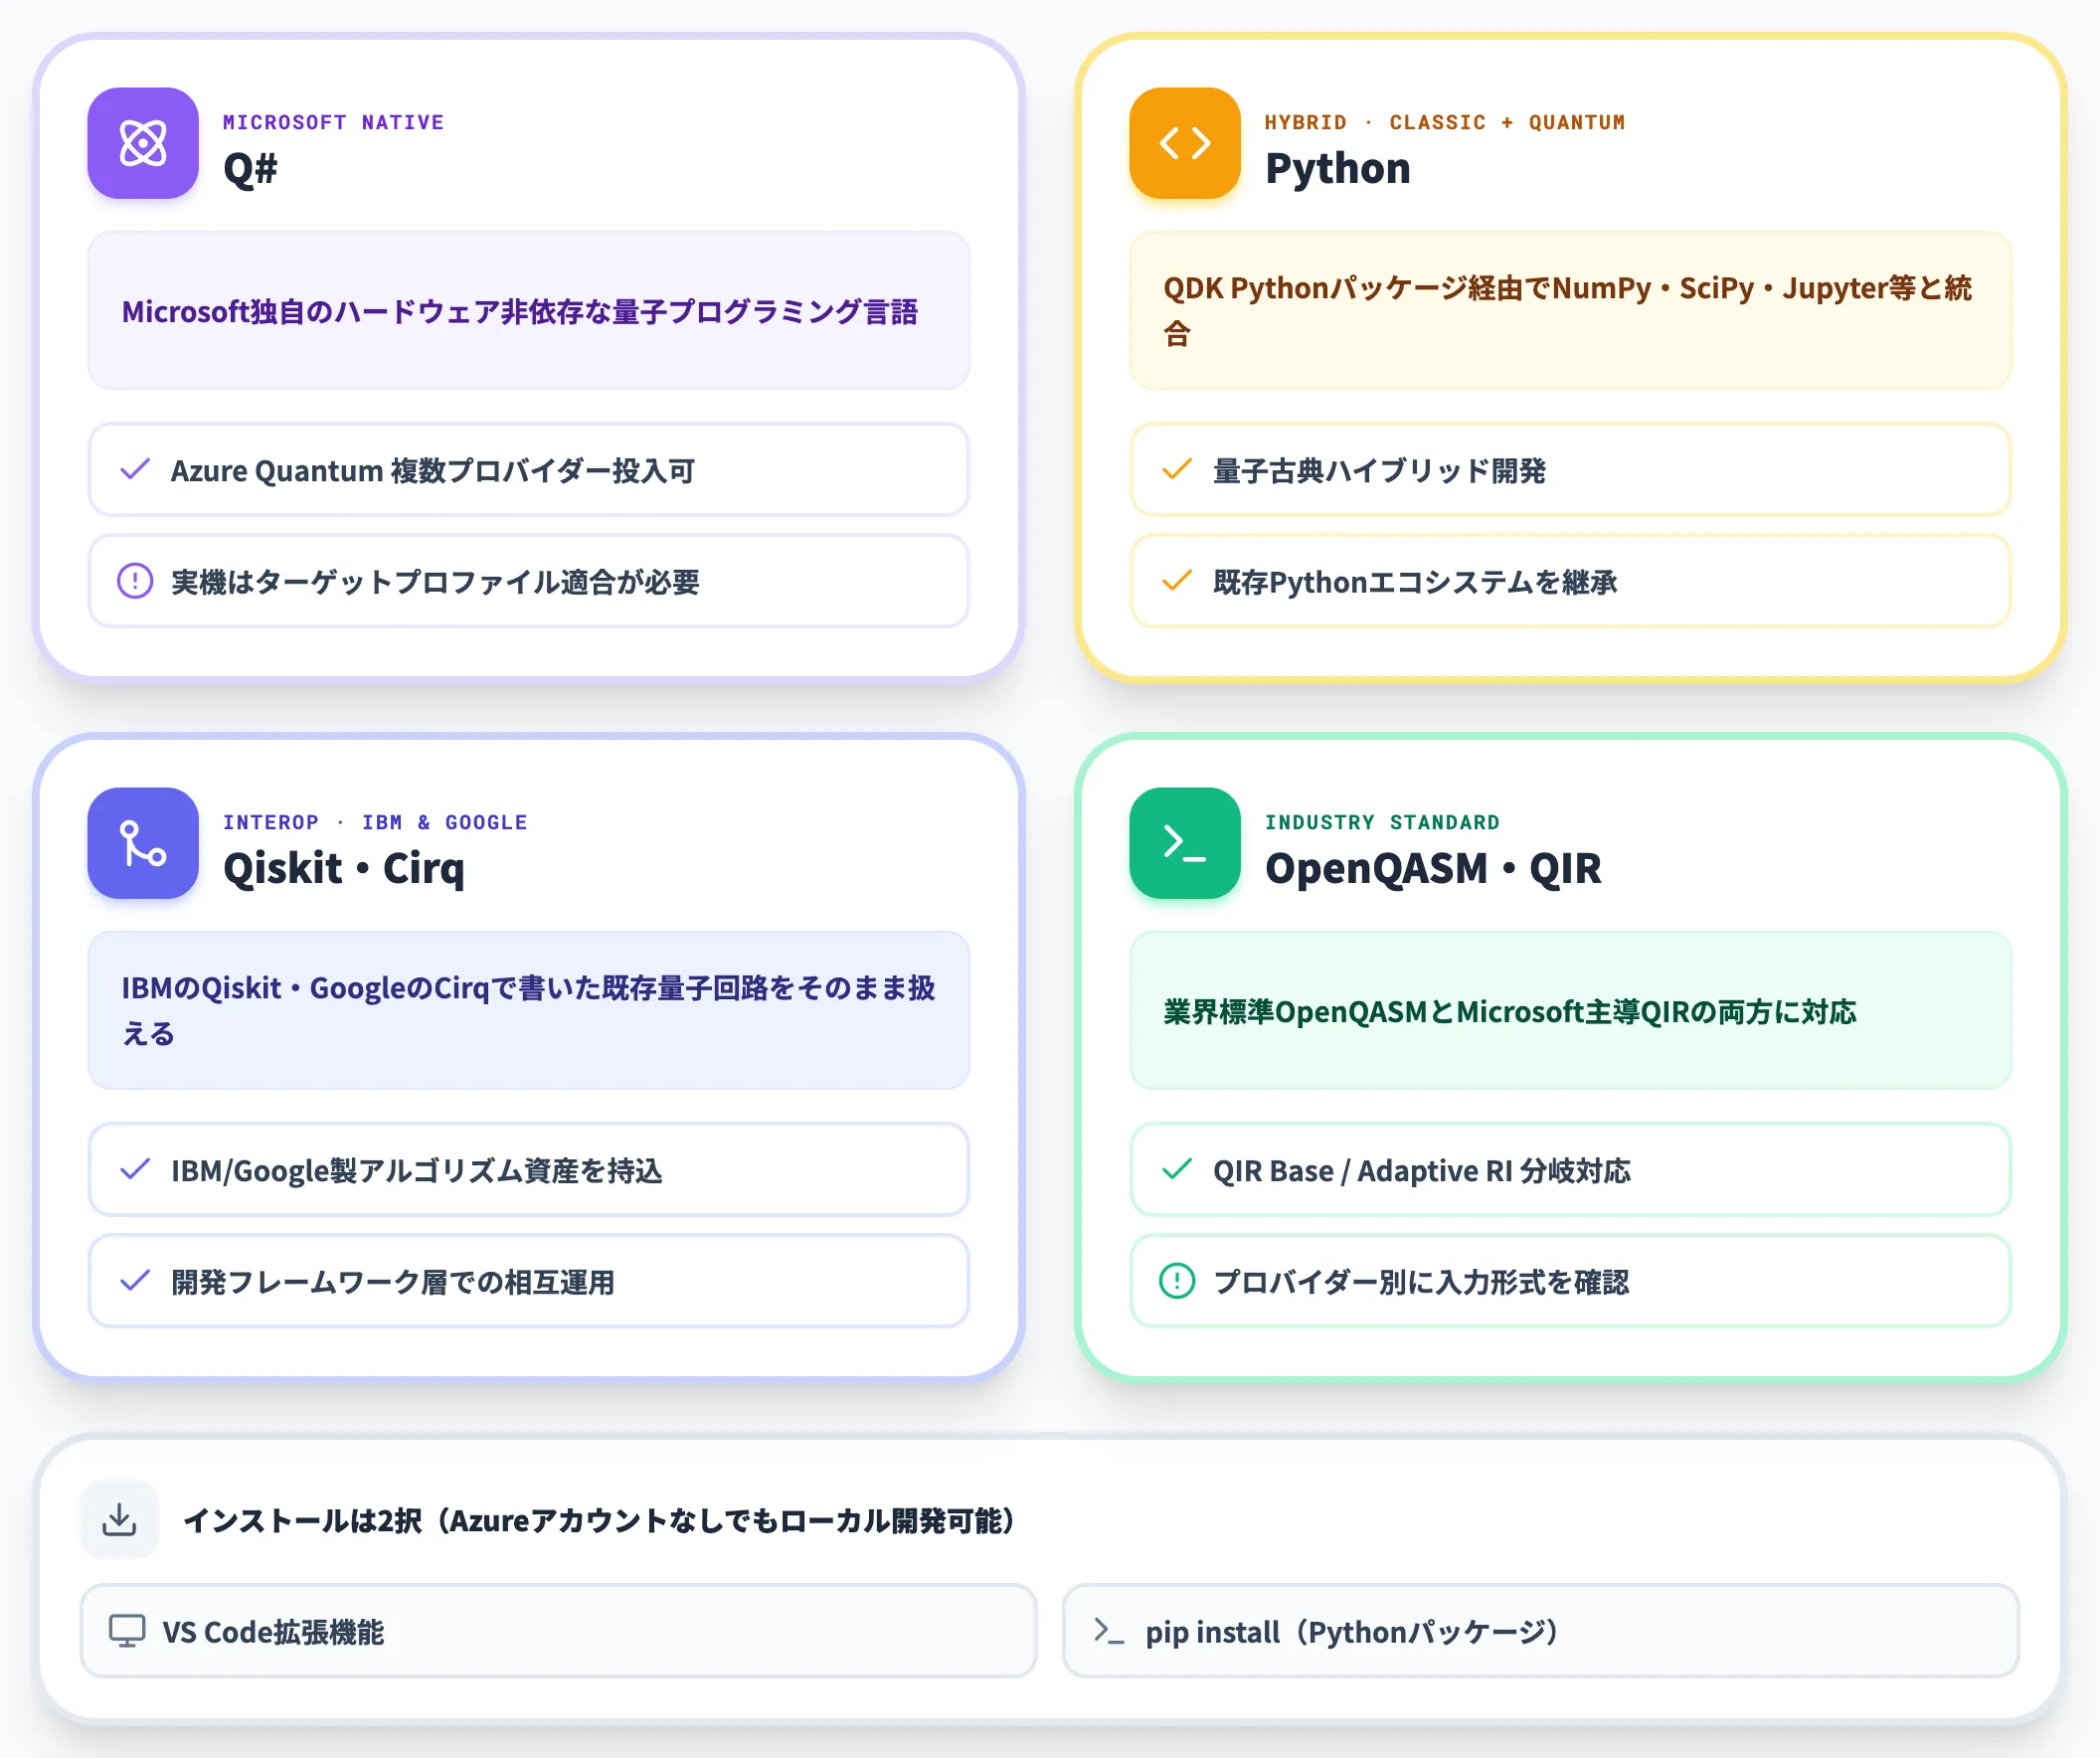2100x1758 pixels.
Task: Click the 量子古典ハイブリッド開発 text
Action: tap(1379, 470)
